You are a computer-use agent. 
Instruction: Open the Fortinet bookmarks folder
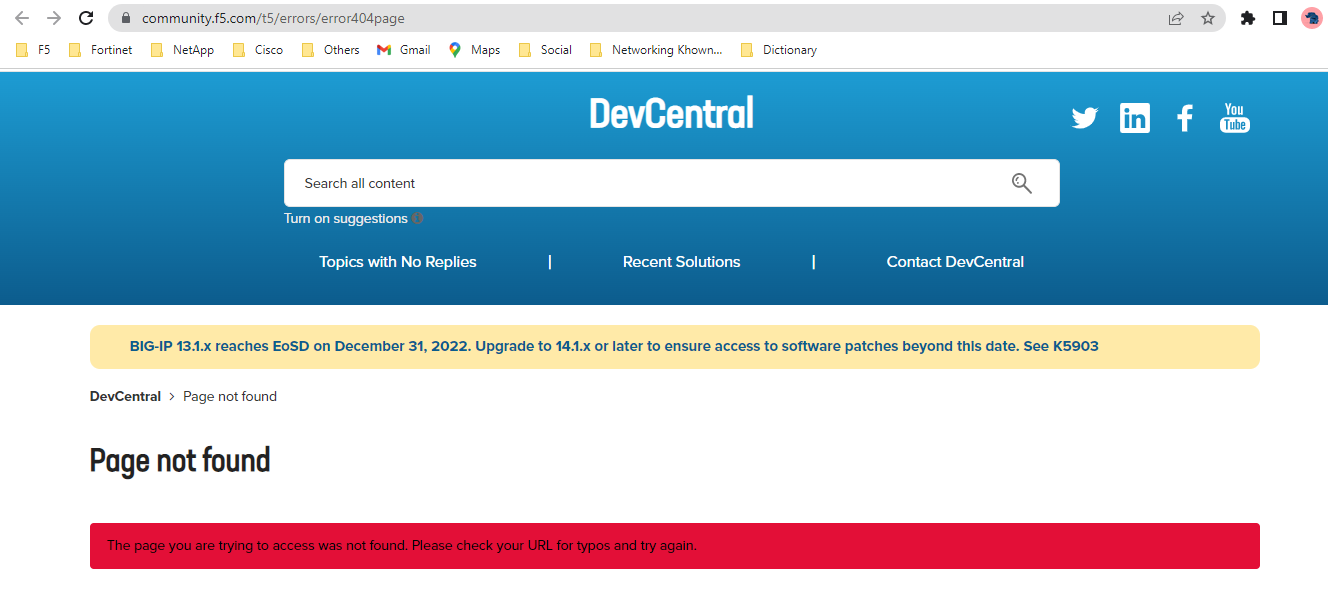point(100,50)
